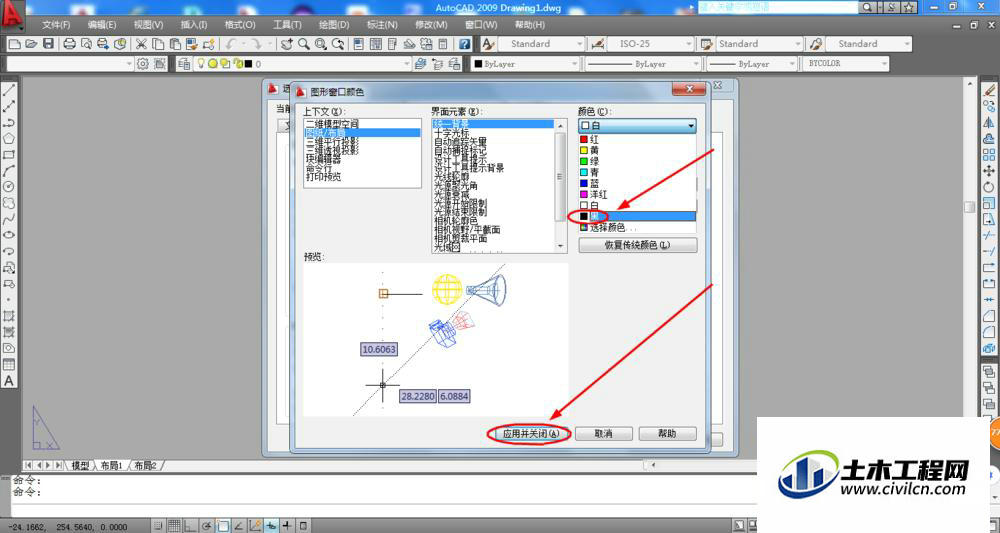Open the text style Standard dropdown
Screen dimensions: 1000x533
(x=541, y=44)
